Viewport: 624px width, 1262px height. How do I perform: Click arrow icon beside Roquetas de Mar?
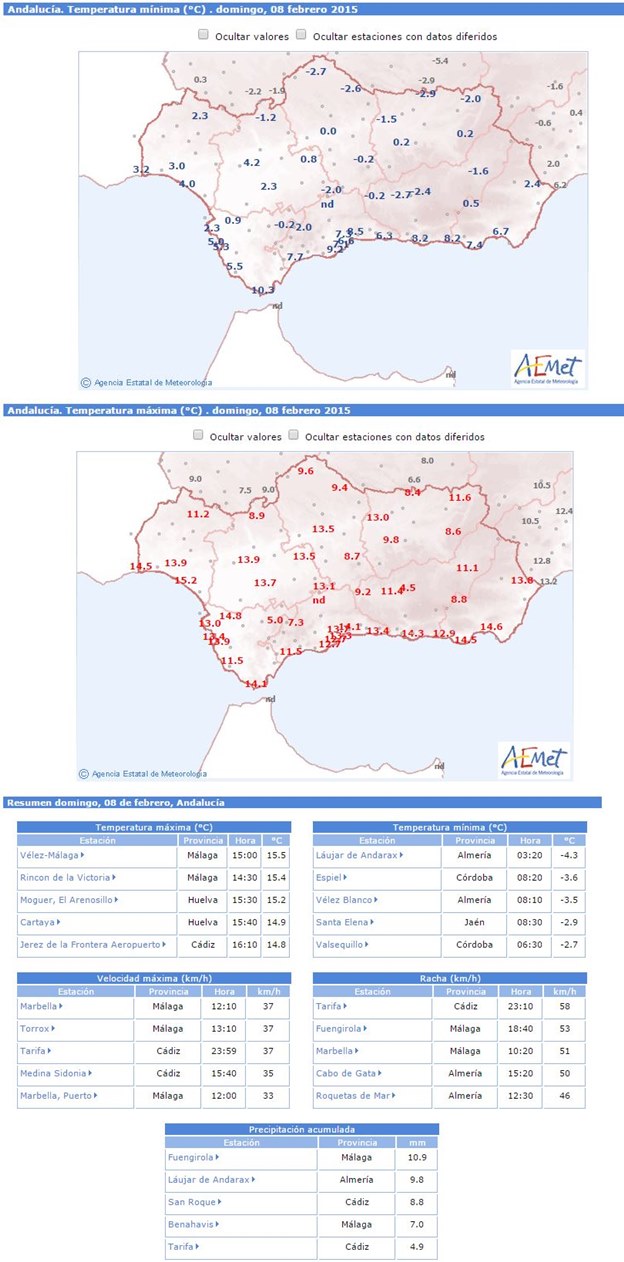[384, 1096]
